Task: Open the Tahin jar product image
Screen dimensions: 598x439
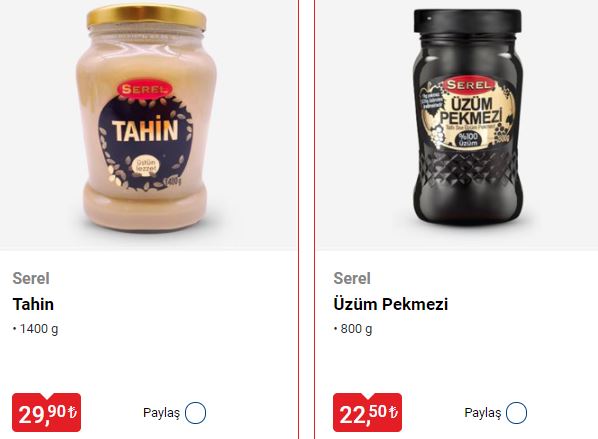Action: tap(147, 118)
